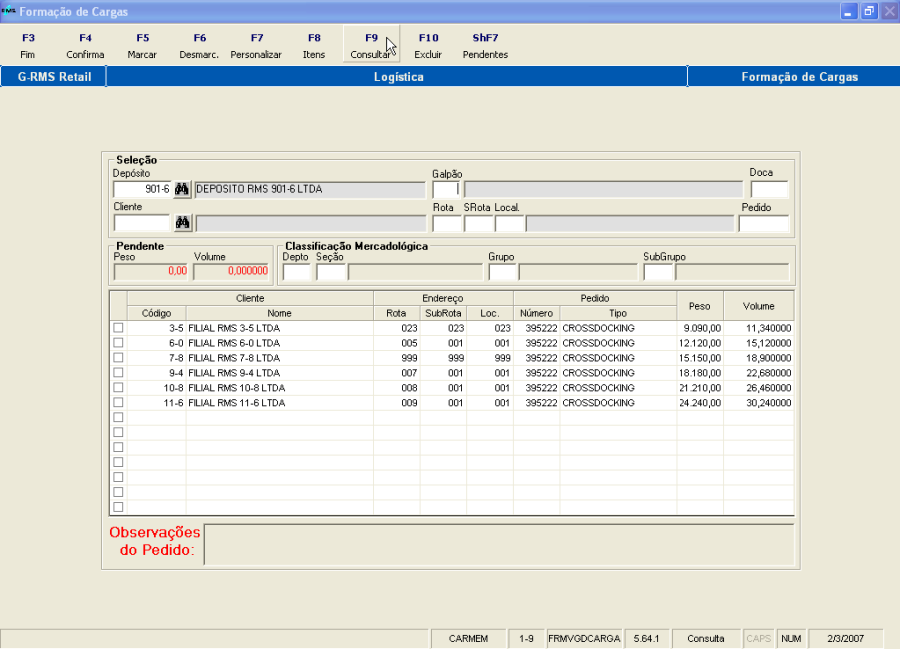Click the Doca input field
The height and width of the screenshot is (649, 900).
click(x=769, y=189)
